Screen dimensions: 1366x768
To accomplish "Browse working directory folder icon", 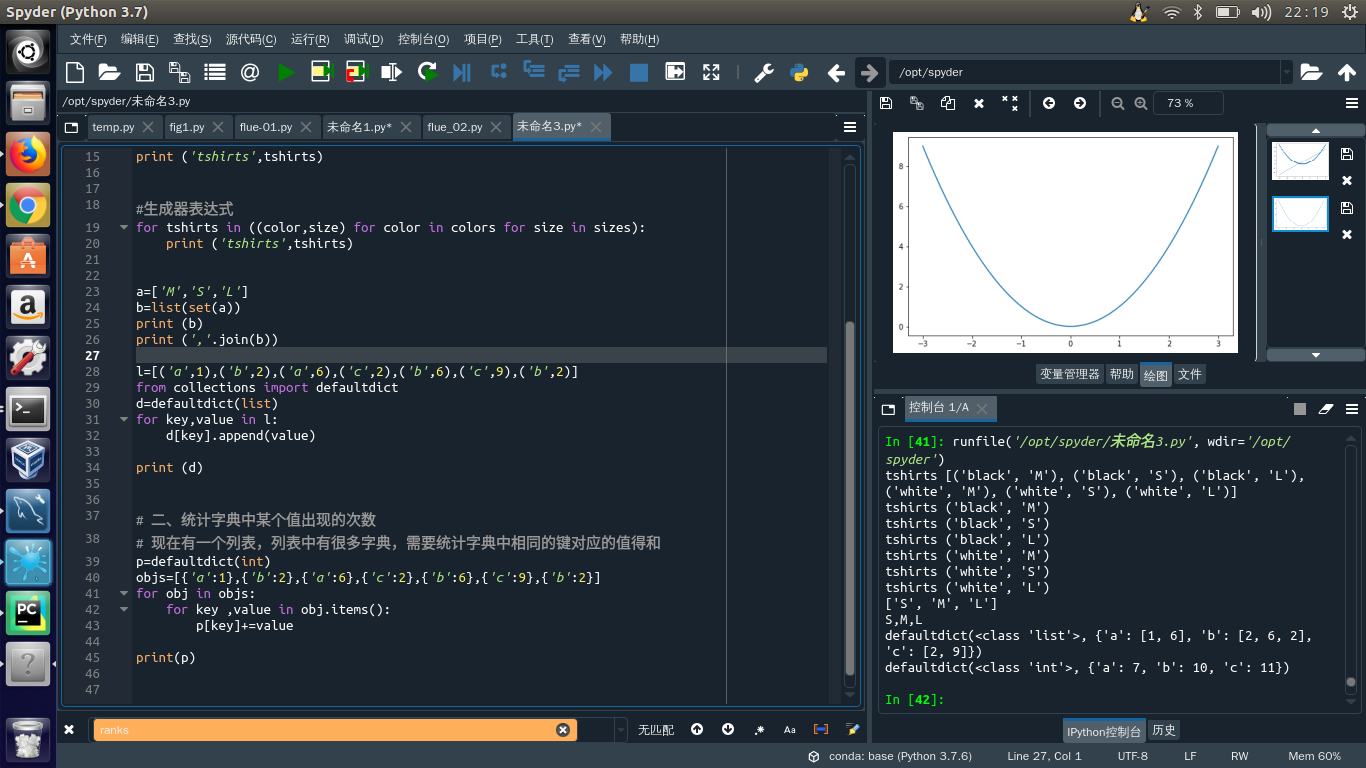I will tap(1311, 72).
